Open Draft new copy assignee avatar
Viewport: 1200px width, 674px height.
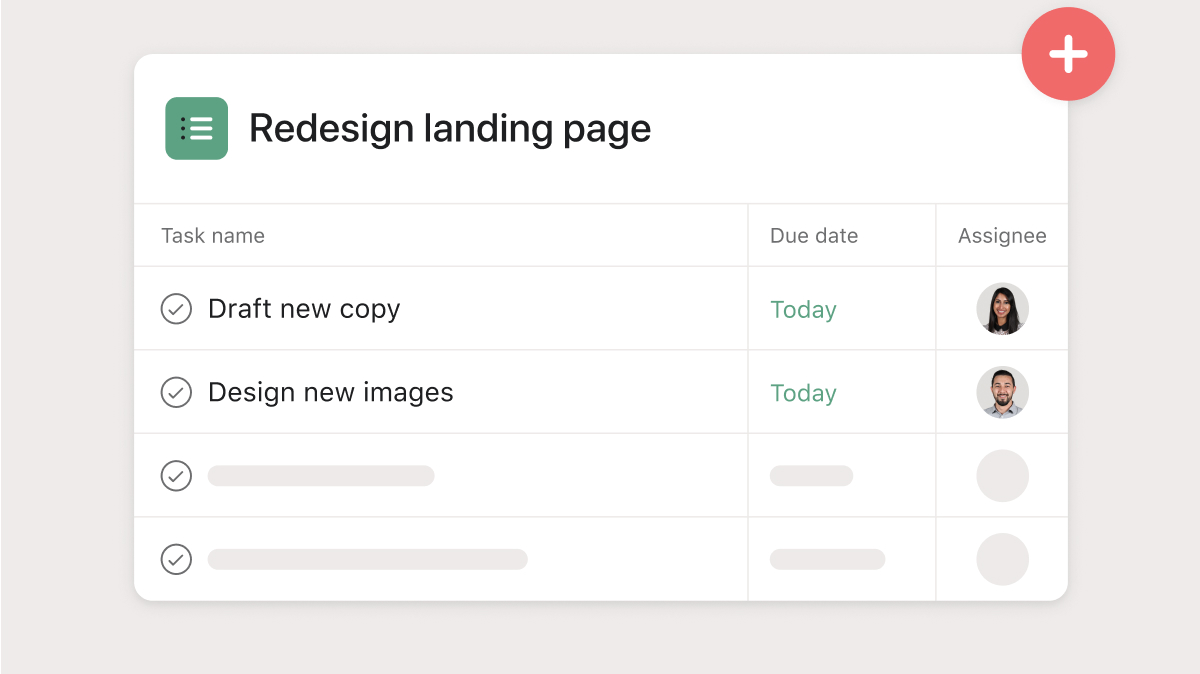[x=1002, y=309]
